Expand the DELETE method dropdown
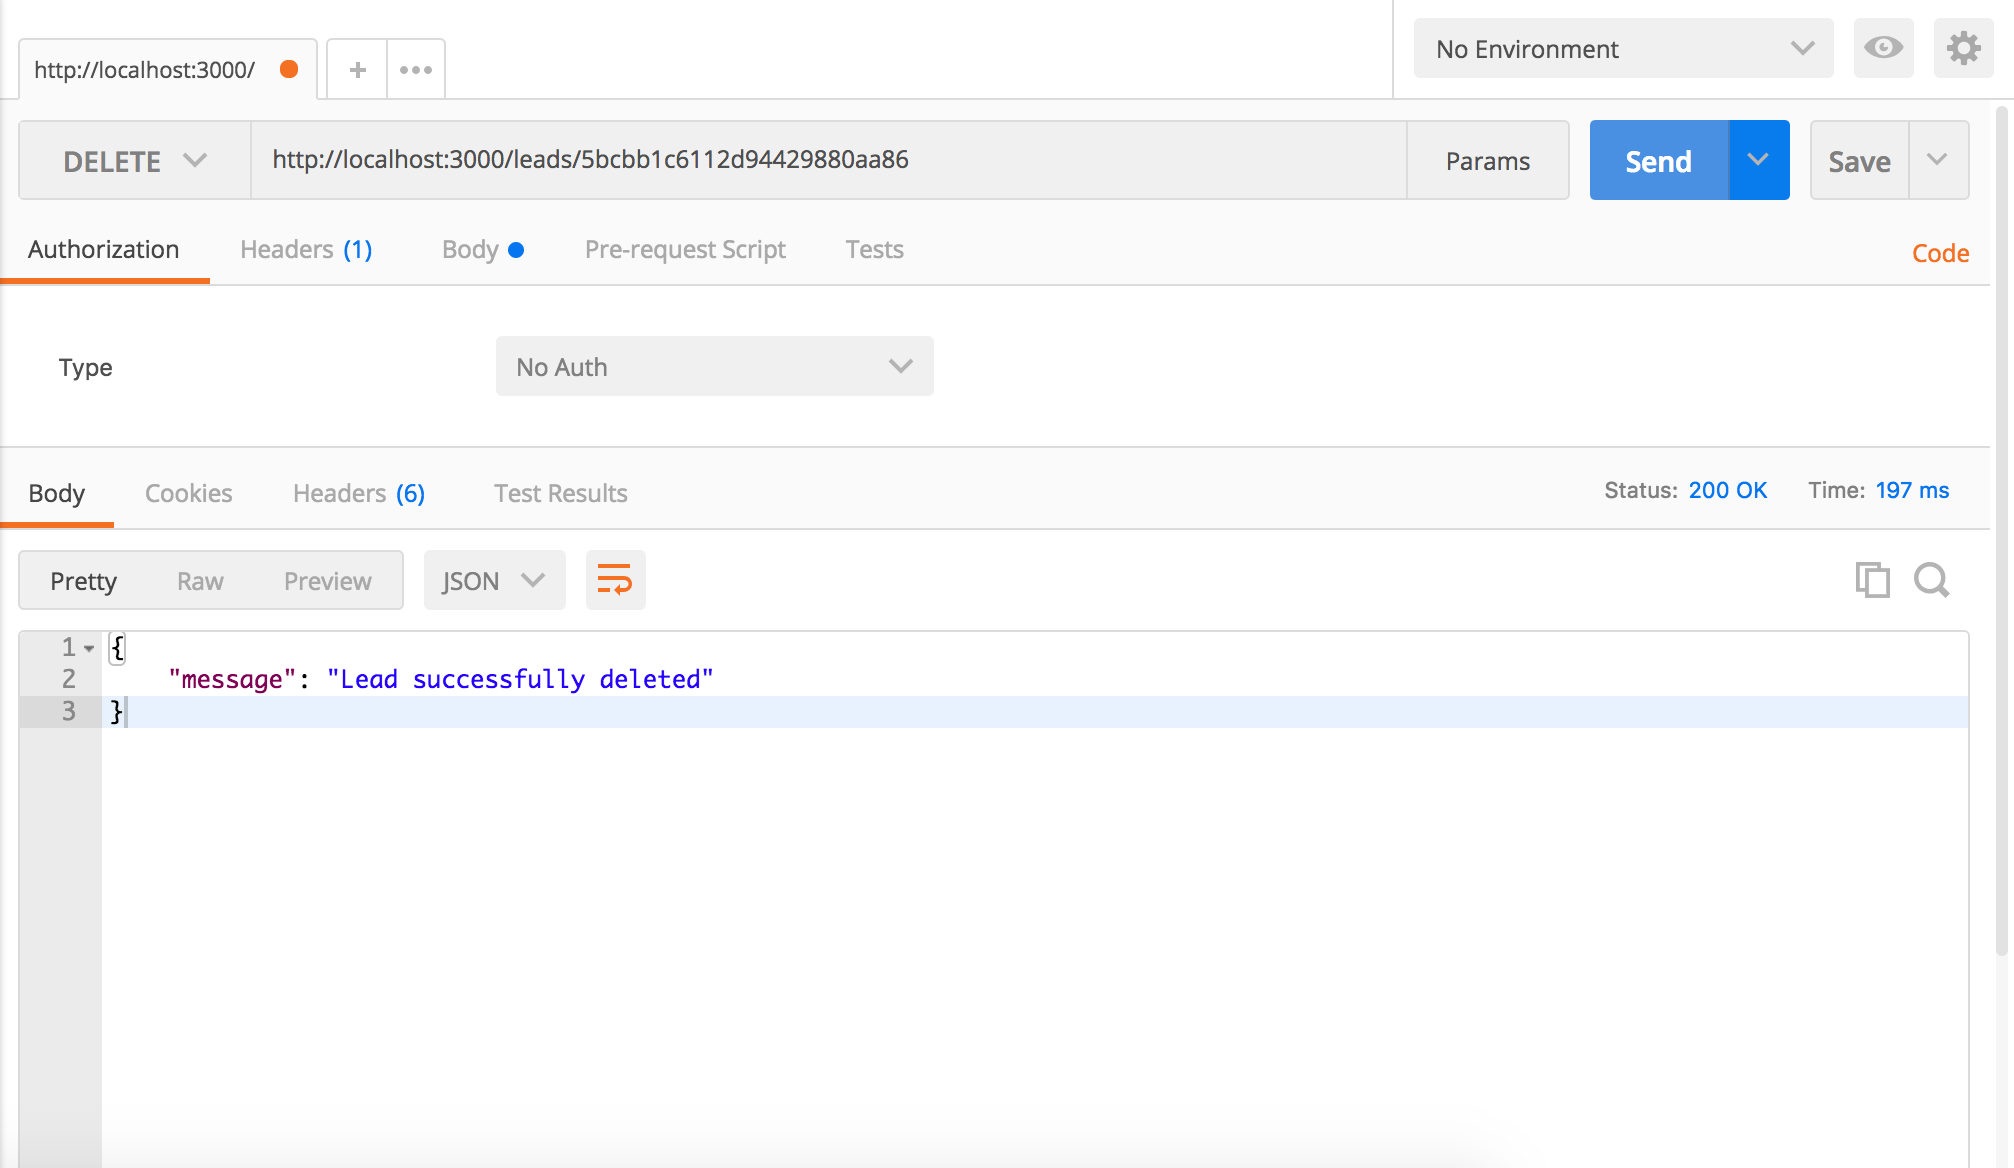Image resolution: width=2014 pixels, height=1168 pixels. click(135, 161)
